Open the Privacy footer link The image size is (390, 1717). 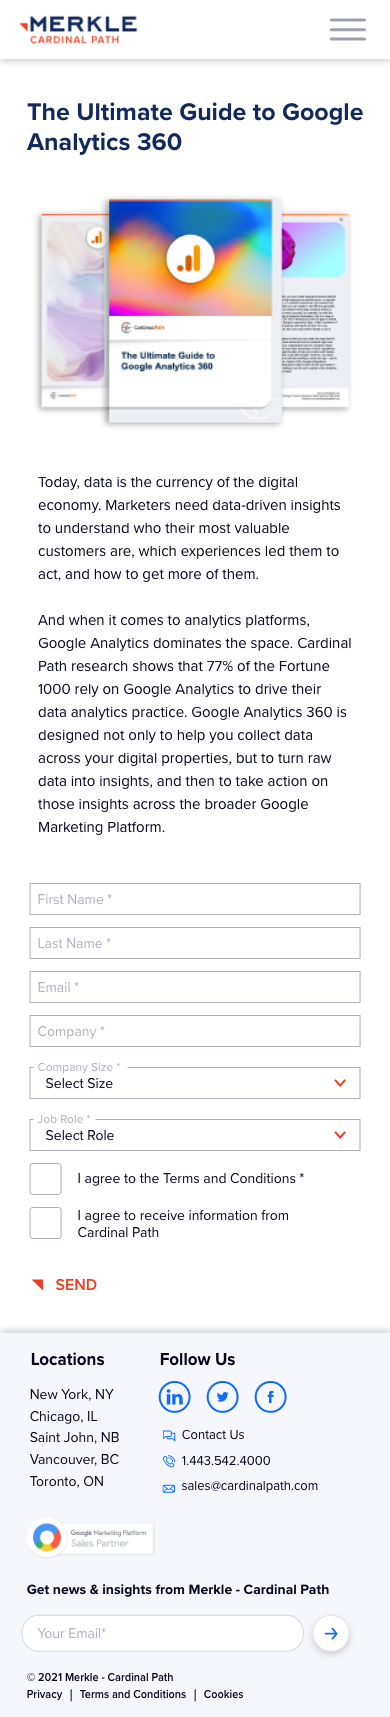(44, 1694)
